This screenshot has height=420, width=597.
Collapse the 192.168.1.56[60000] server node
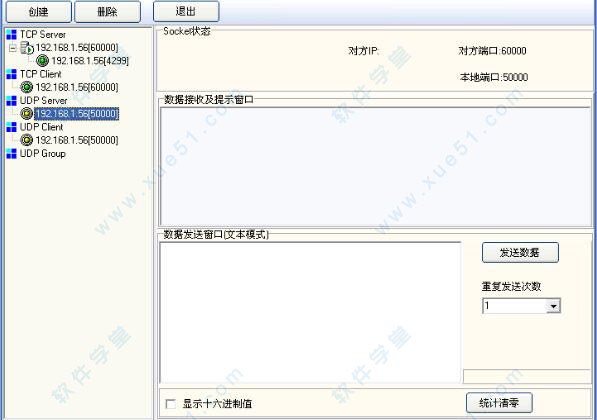(x=13, y=48)
